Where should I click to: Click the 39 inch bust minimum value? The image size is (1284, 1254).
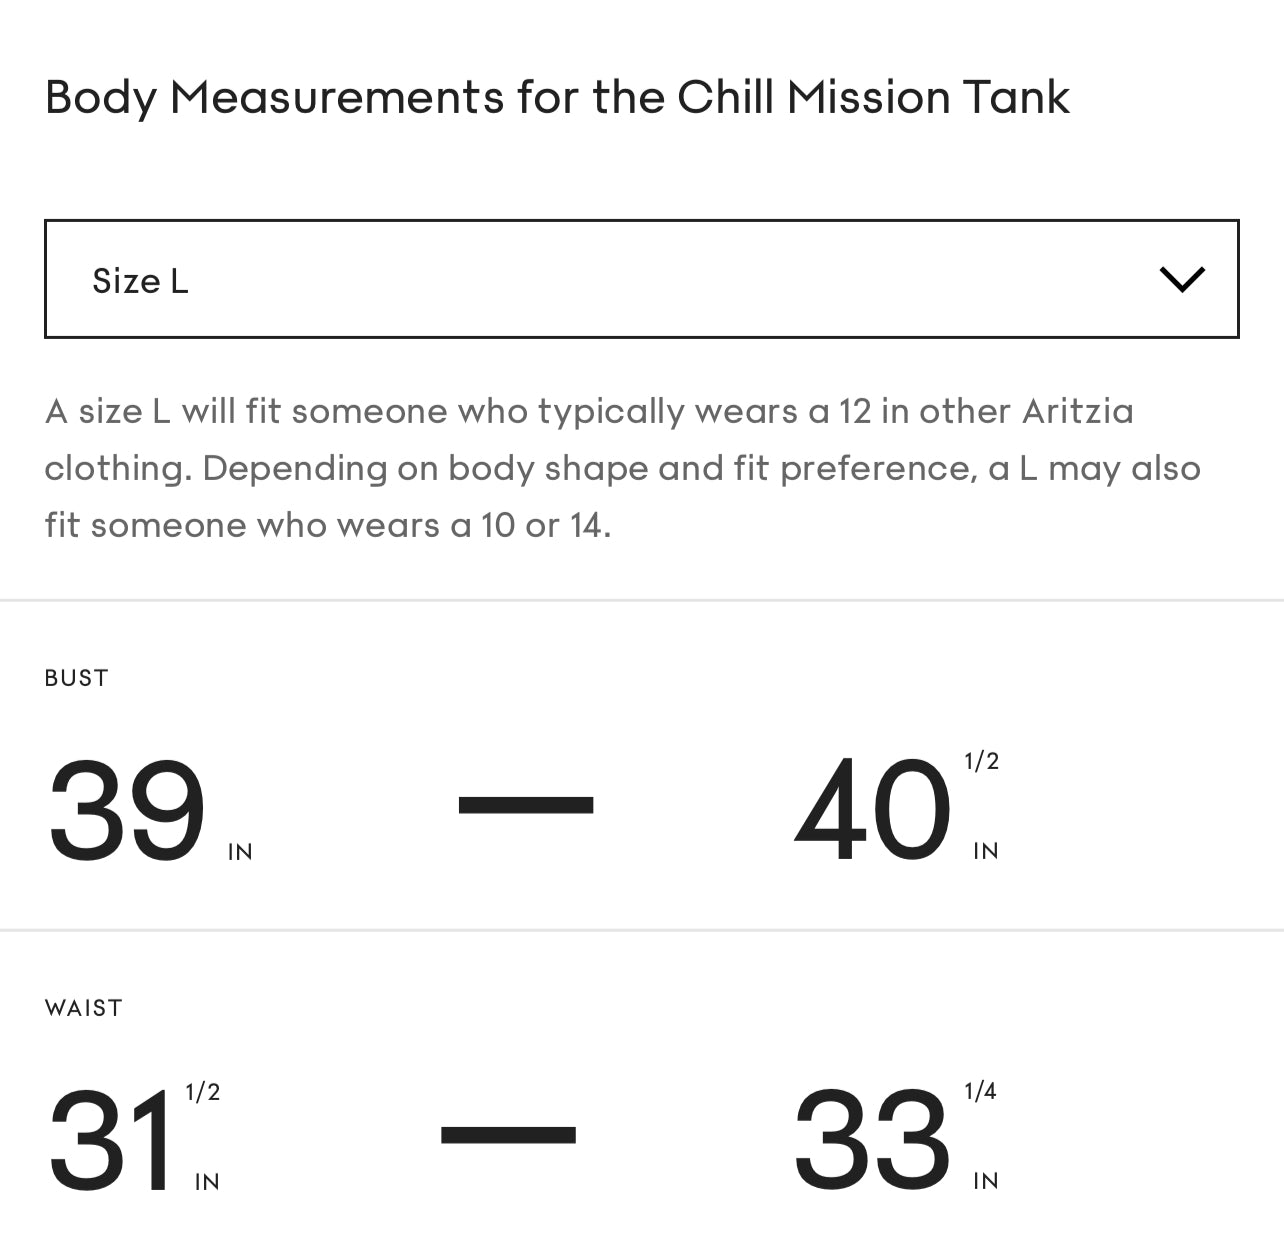point(125,810)
